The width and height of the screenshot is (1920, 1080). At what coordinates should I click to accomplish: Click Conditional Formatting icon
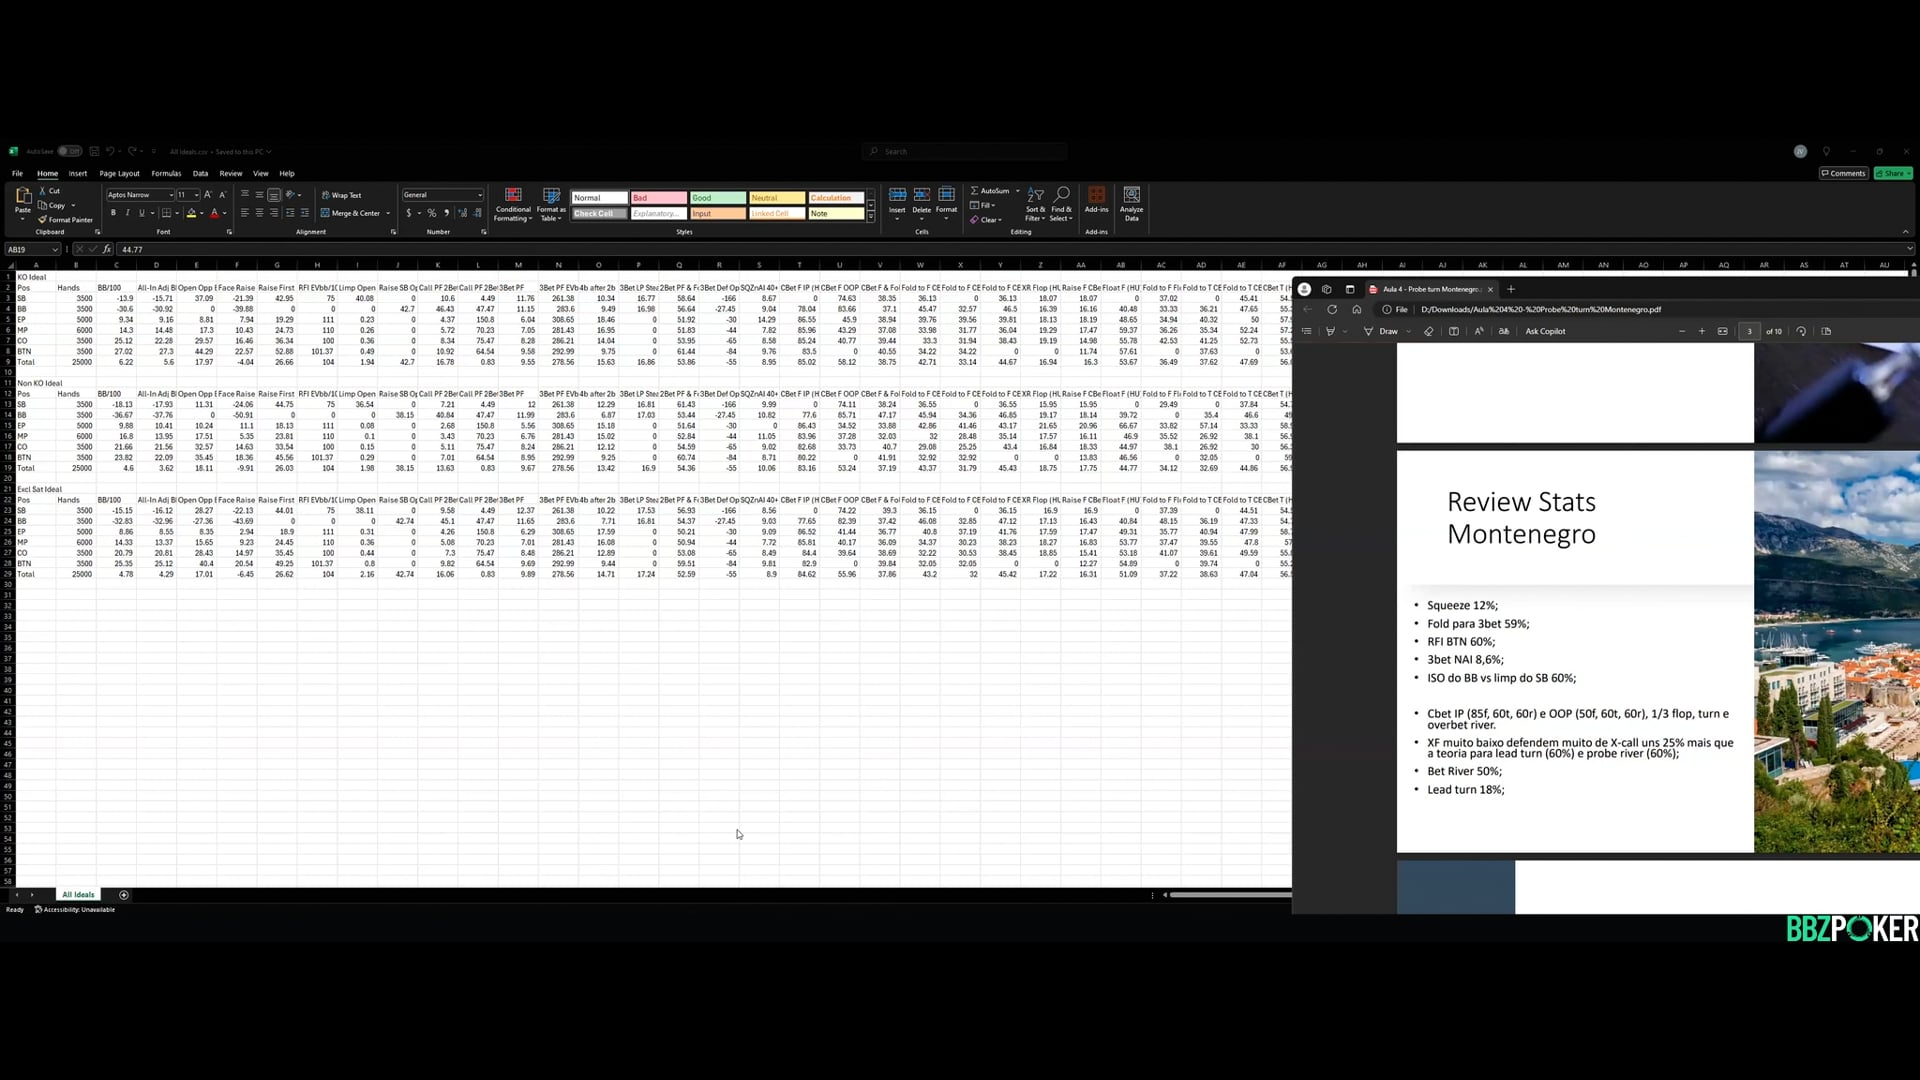pyautogui.click(x=513, y=195)
